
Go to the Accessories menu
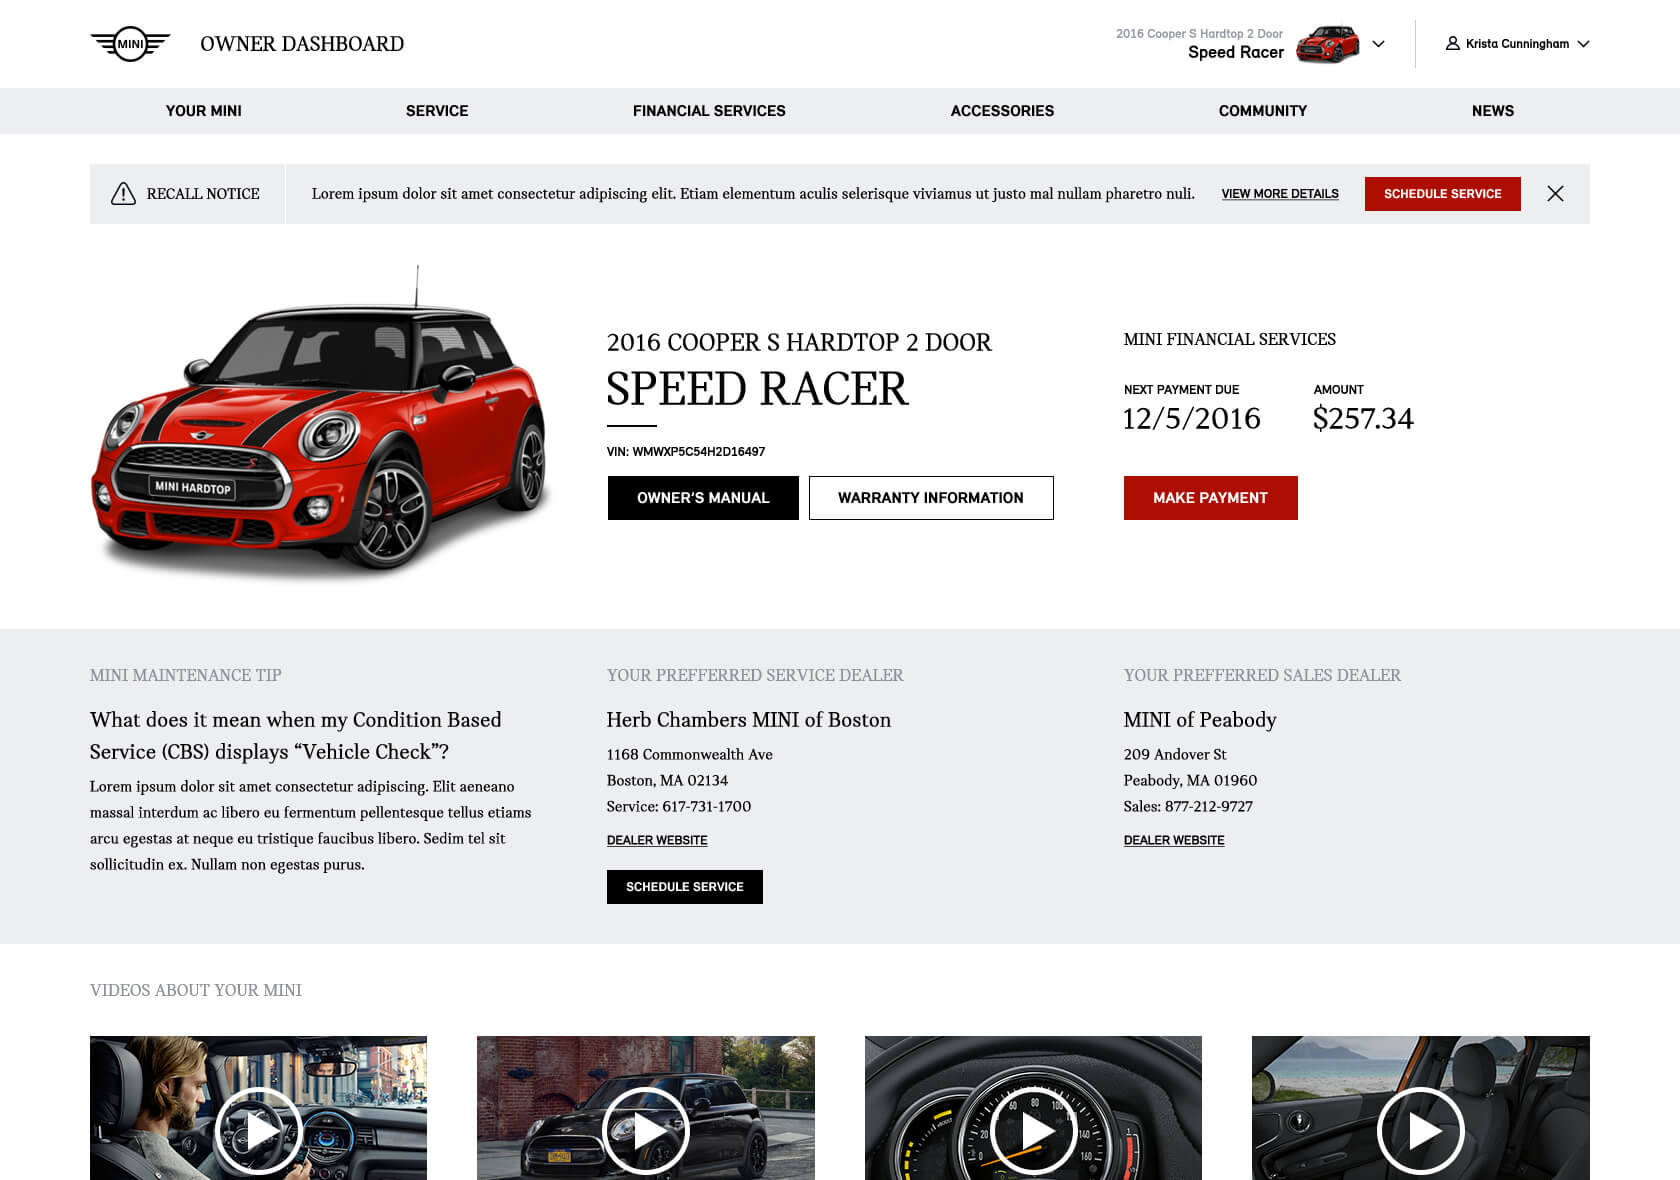1002,111
